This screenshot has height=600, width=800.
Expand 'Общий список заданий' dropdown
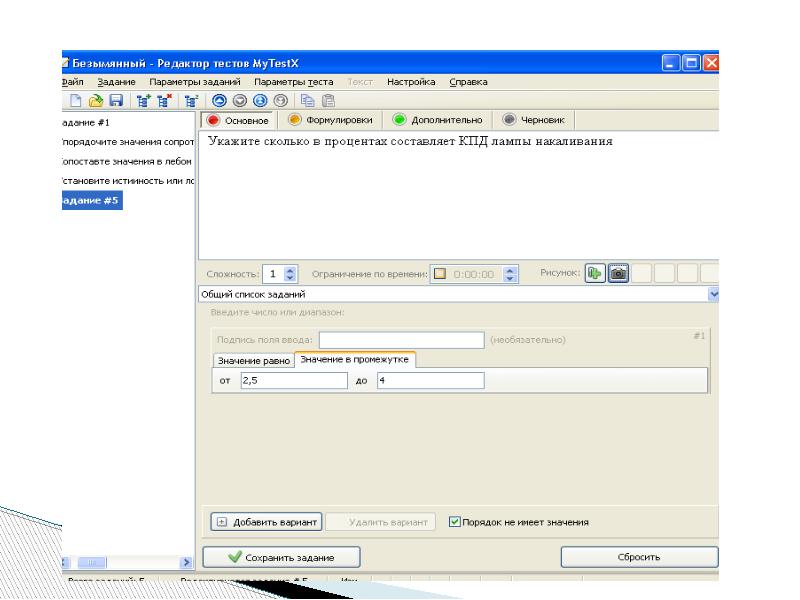[x=713, y=294]
